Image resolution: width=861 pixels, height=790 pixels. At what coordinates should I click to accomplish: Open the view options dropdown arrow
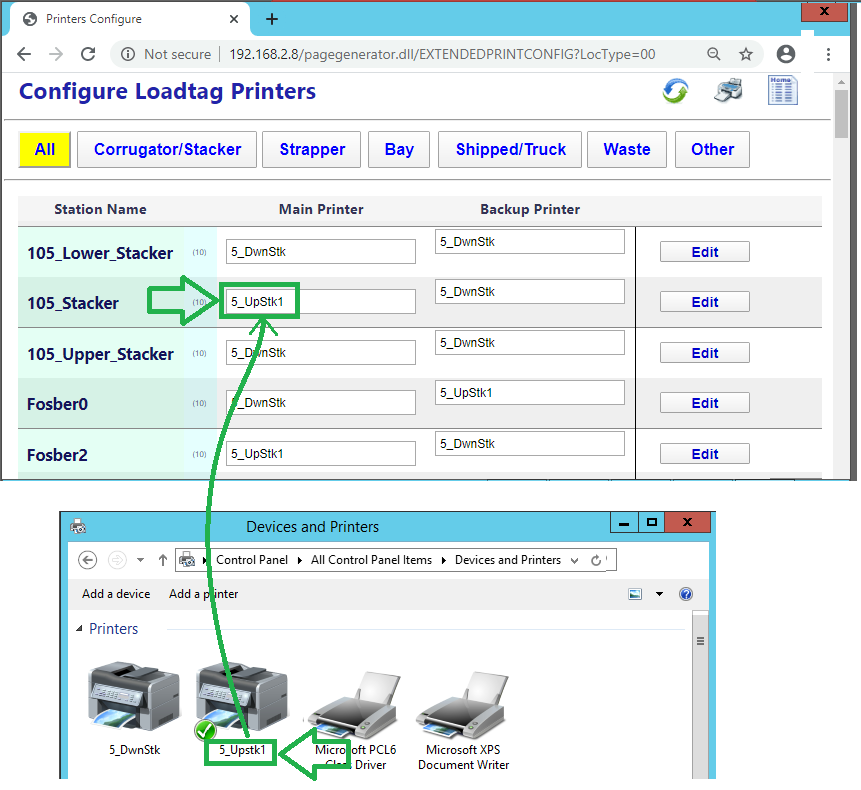point(659,594)
